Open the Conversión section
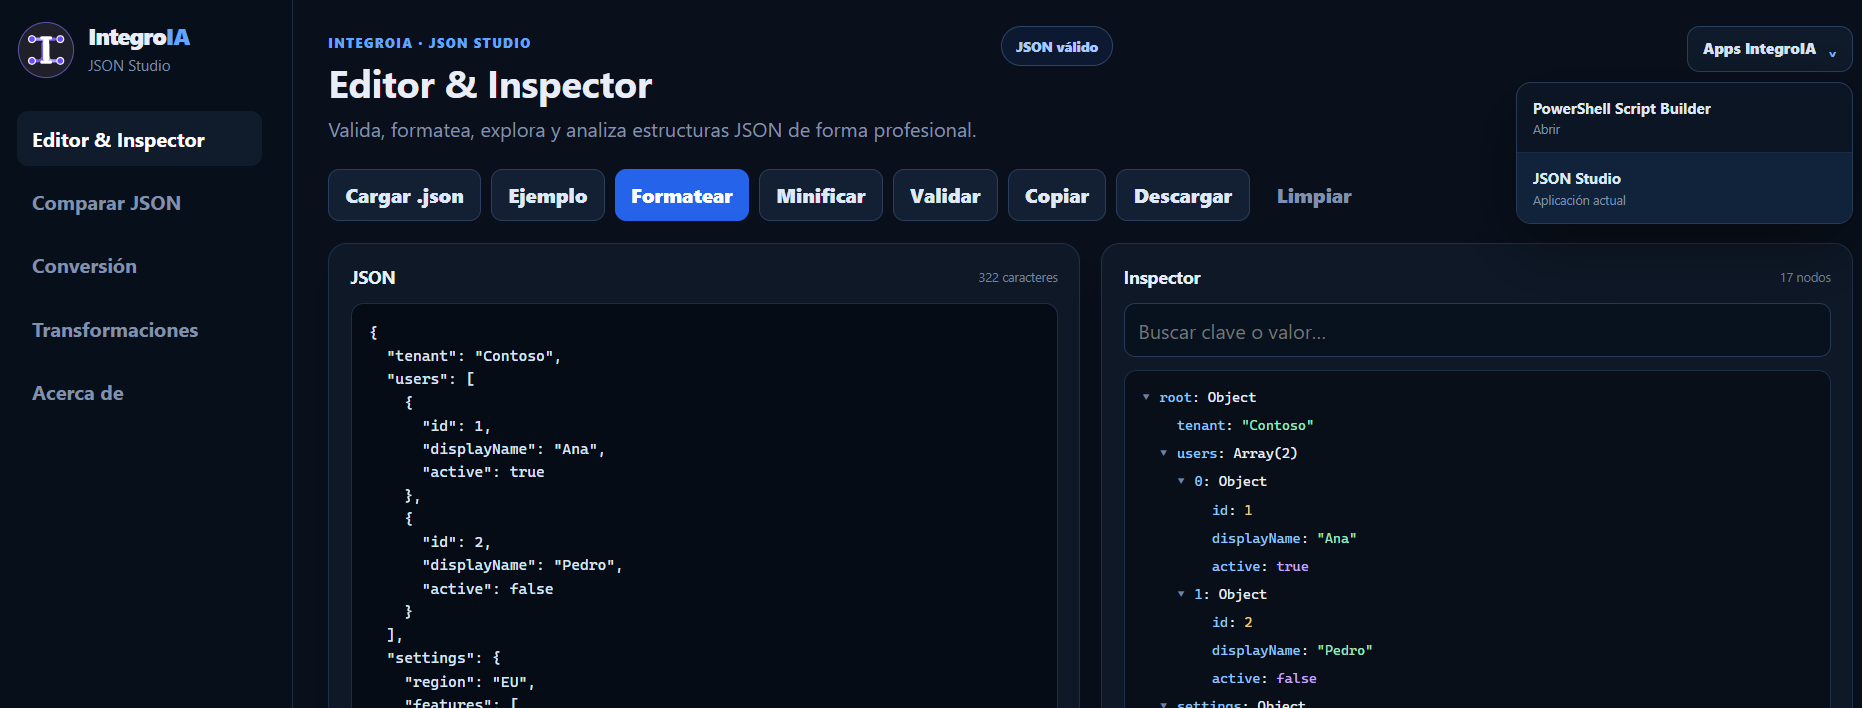Screen dimensions: 1862x708 (x=85, y=266)
